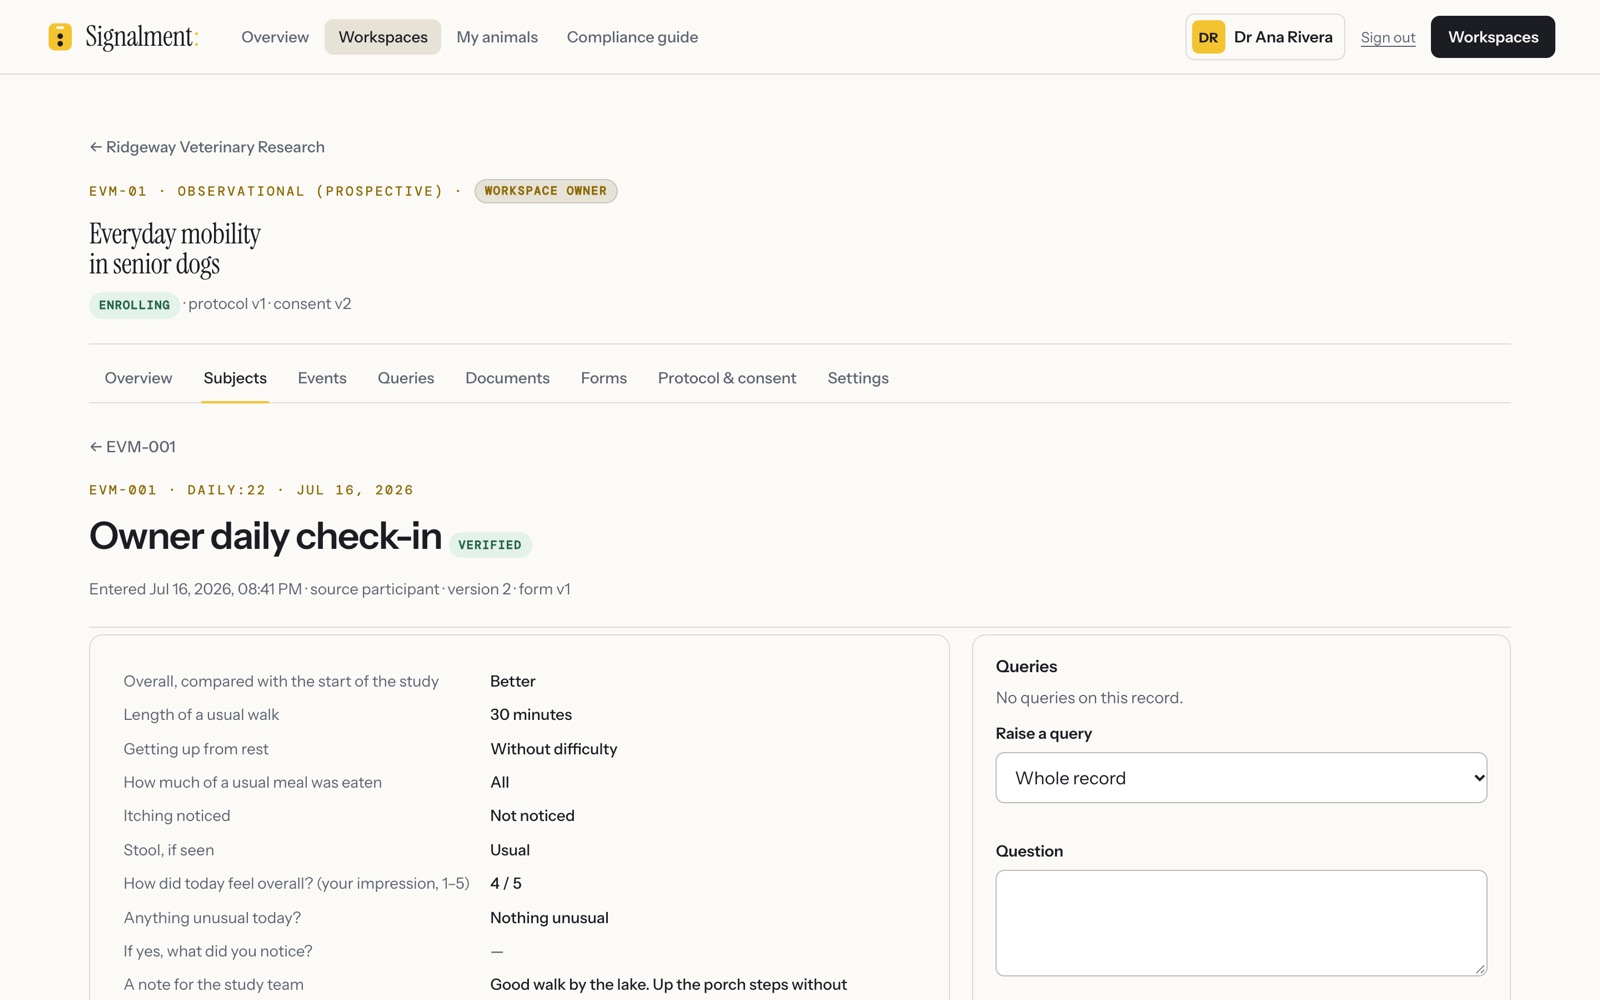
Task: Click the No queries on this record text
Action: pyautogui.click(x=1089, y=698)
